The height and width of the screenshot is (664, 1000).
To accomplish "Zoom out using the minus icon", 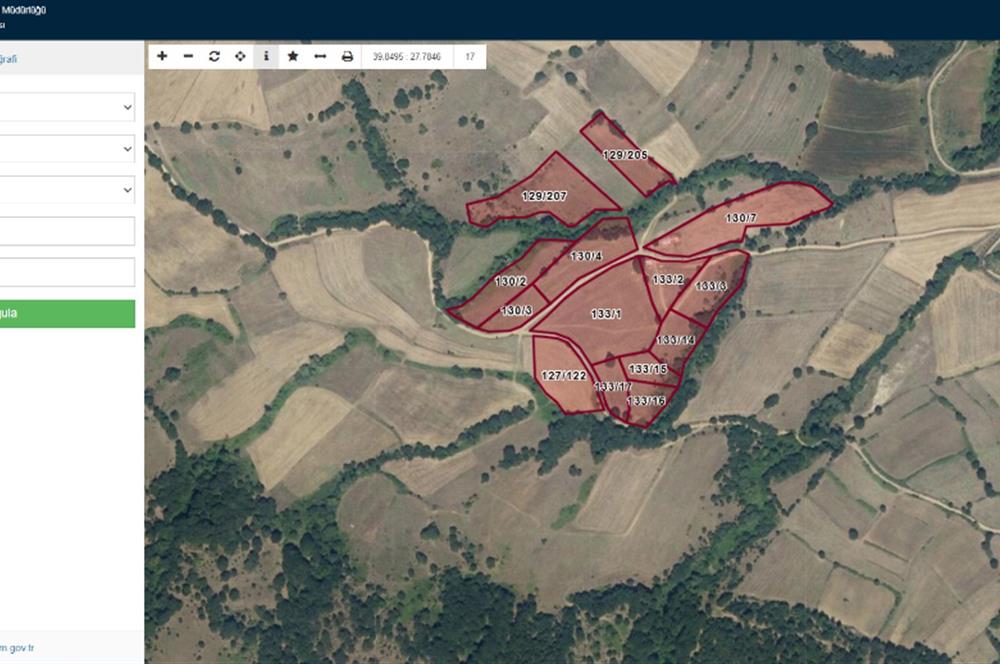I will coord(188,56).
